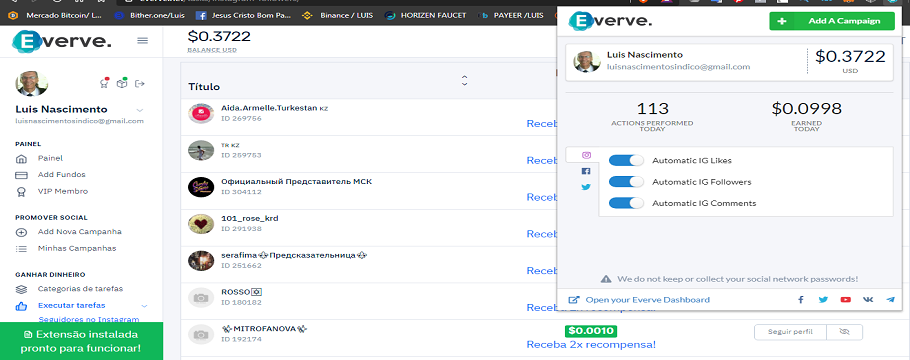Select the Twitter tab icon in extension popup
The image size is (910, 360).
[x=586, y=187]
